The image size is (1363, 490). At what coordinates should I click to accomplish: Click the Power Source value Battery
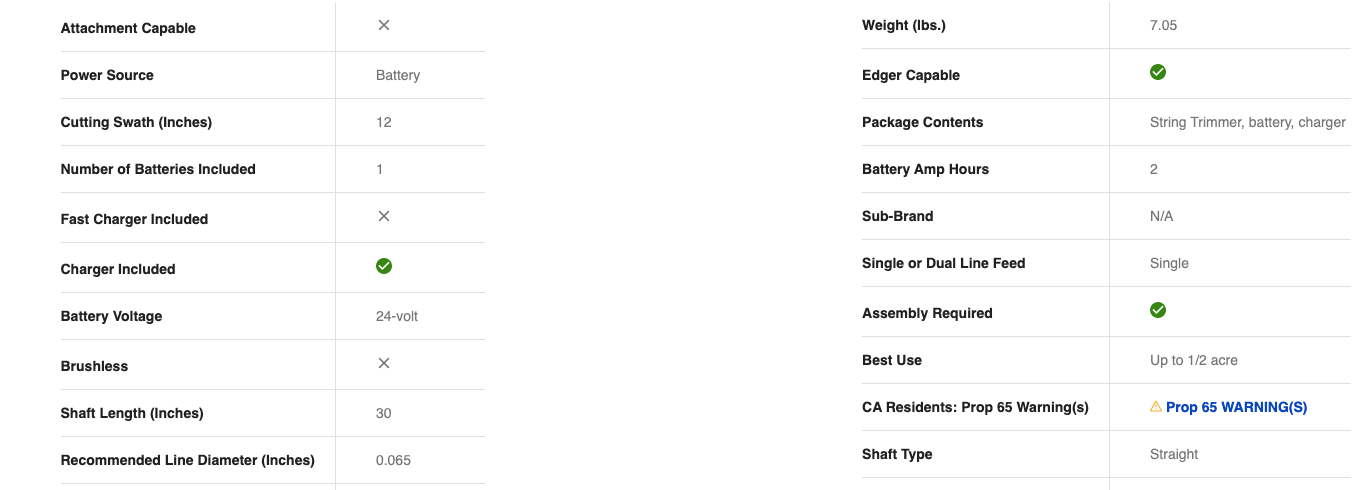click(398, 75)
